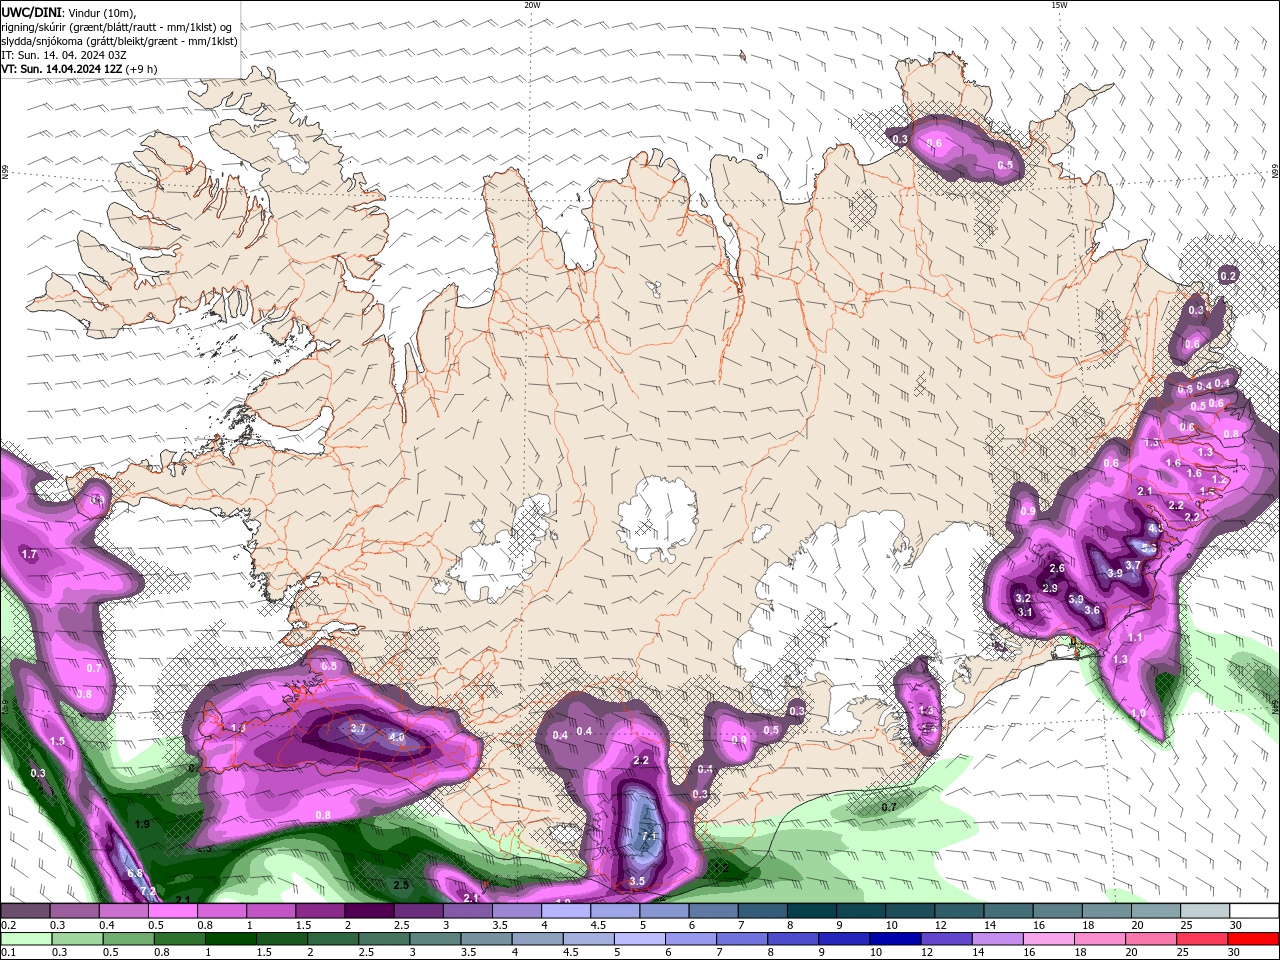Click the 1.0 value near the southeast coast
Screen dimensions: 1280x960
(1138, 714)
